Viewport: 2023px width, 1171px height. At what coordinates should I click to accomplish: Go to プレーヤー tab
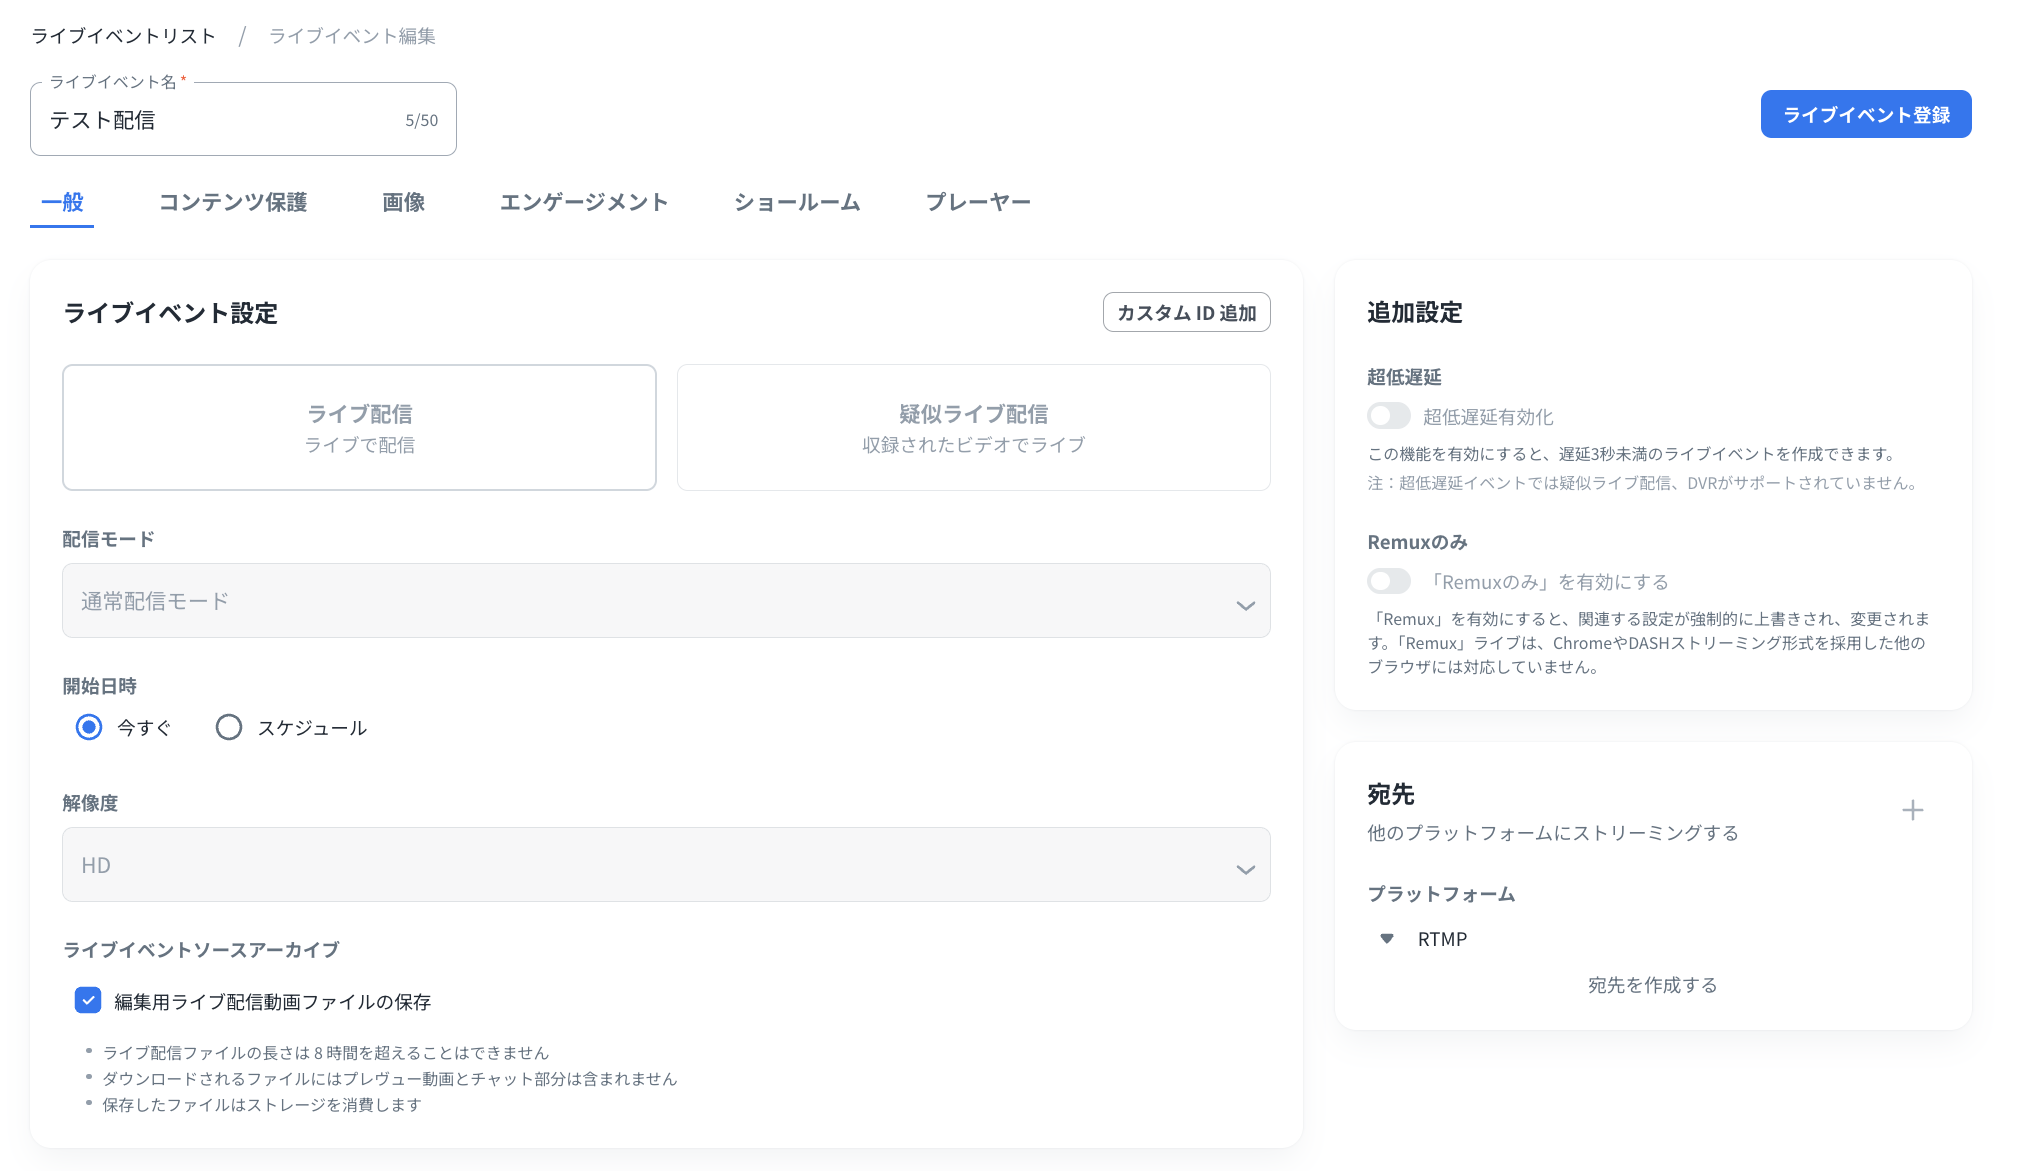pos(978,202)
